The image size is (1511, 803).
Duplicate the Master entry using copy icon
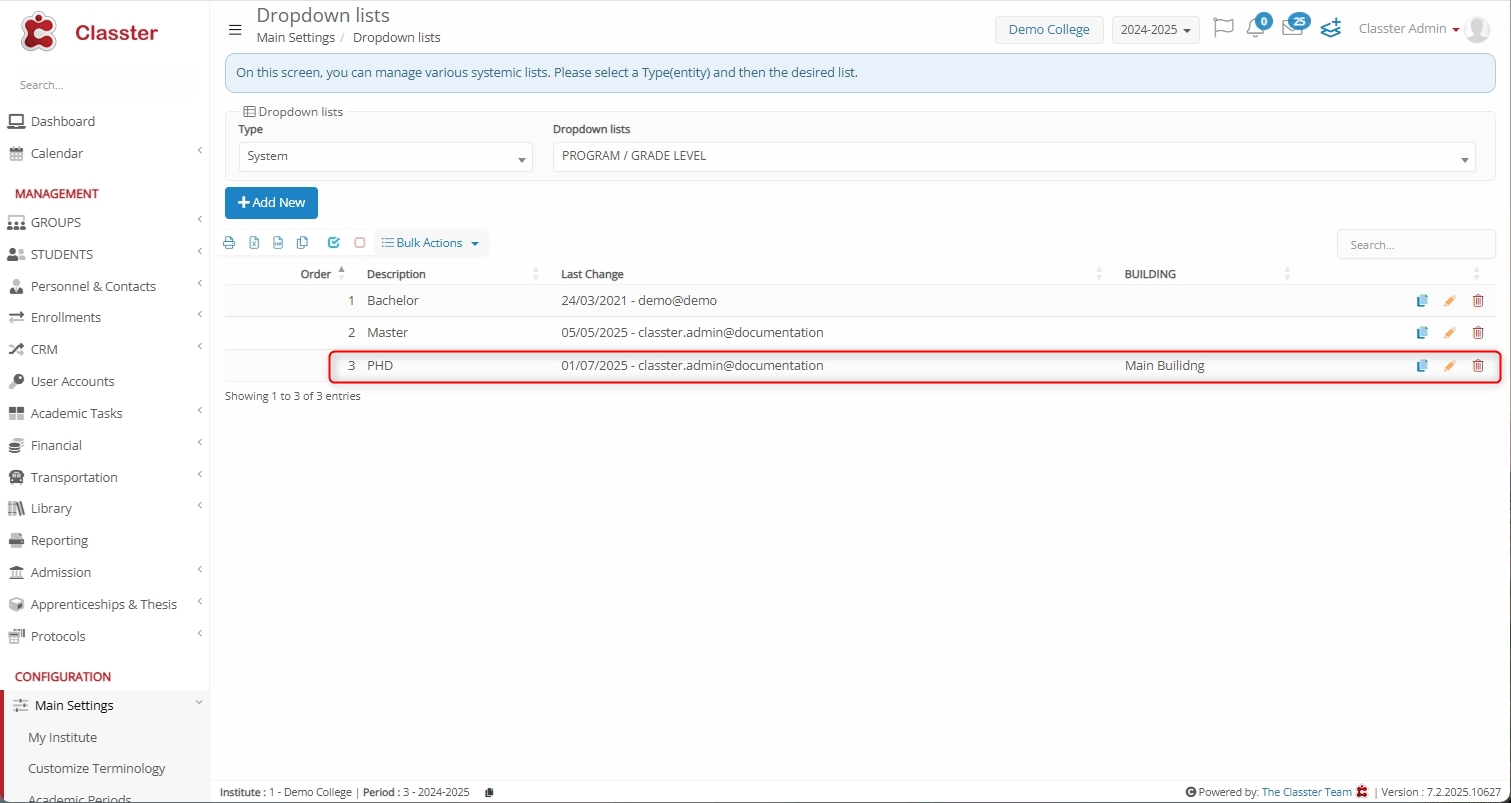point(1421,333)
